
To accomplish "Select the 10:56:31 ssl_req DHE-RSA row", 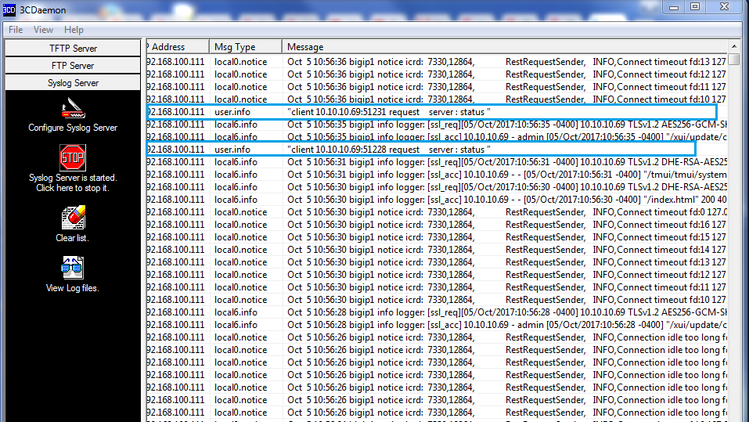I will (437, 162).
